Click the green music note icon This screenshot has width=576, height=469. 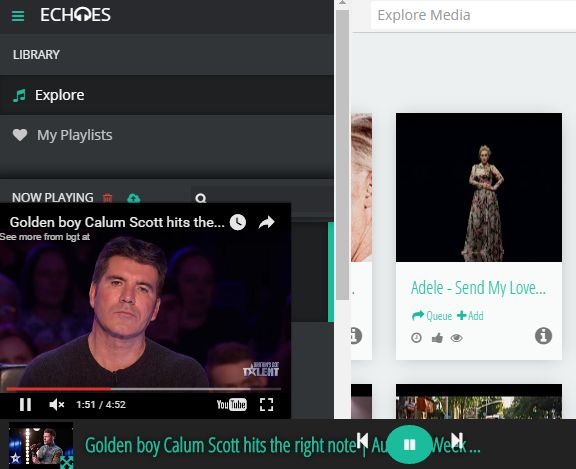pyautogui.click(x=19, y=95)
